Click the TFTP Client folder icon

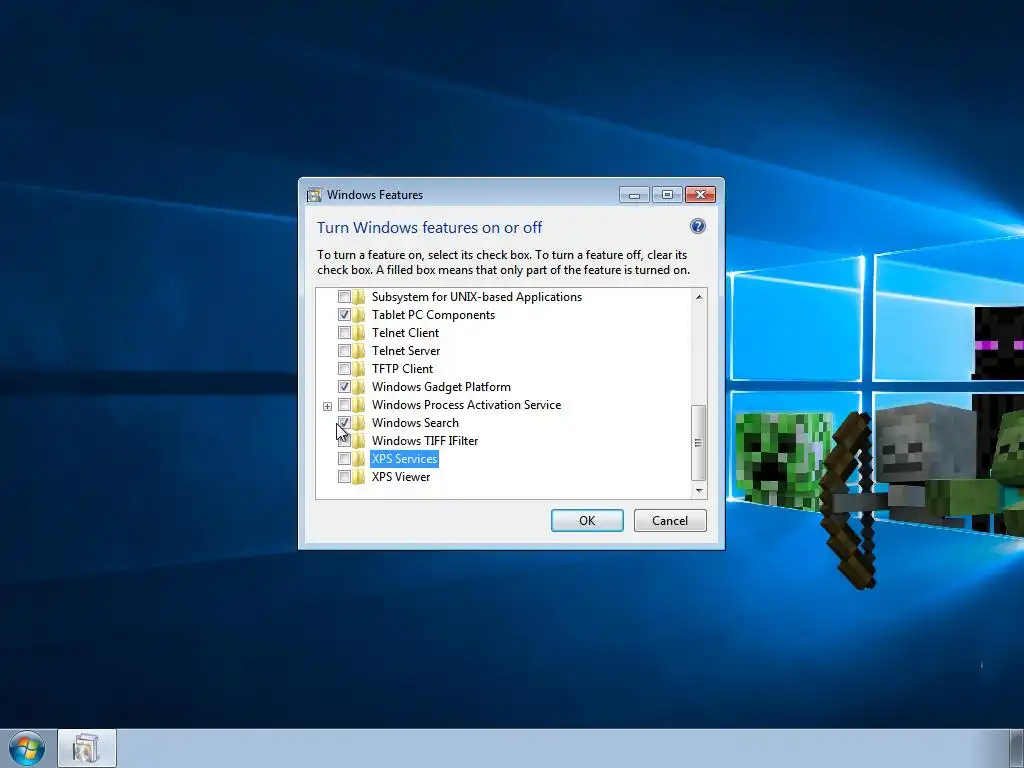point(359,369)
